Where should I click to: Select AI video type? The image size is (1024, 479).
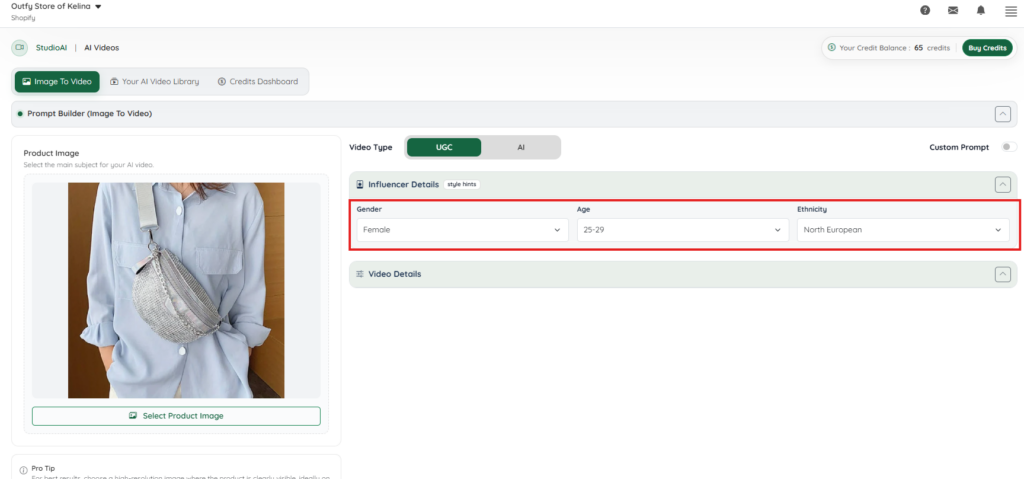point(520,147)
